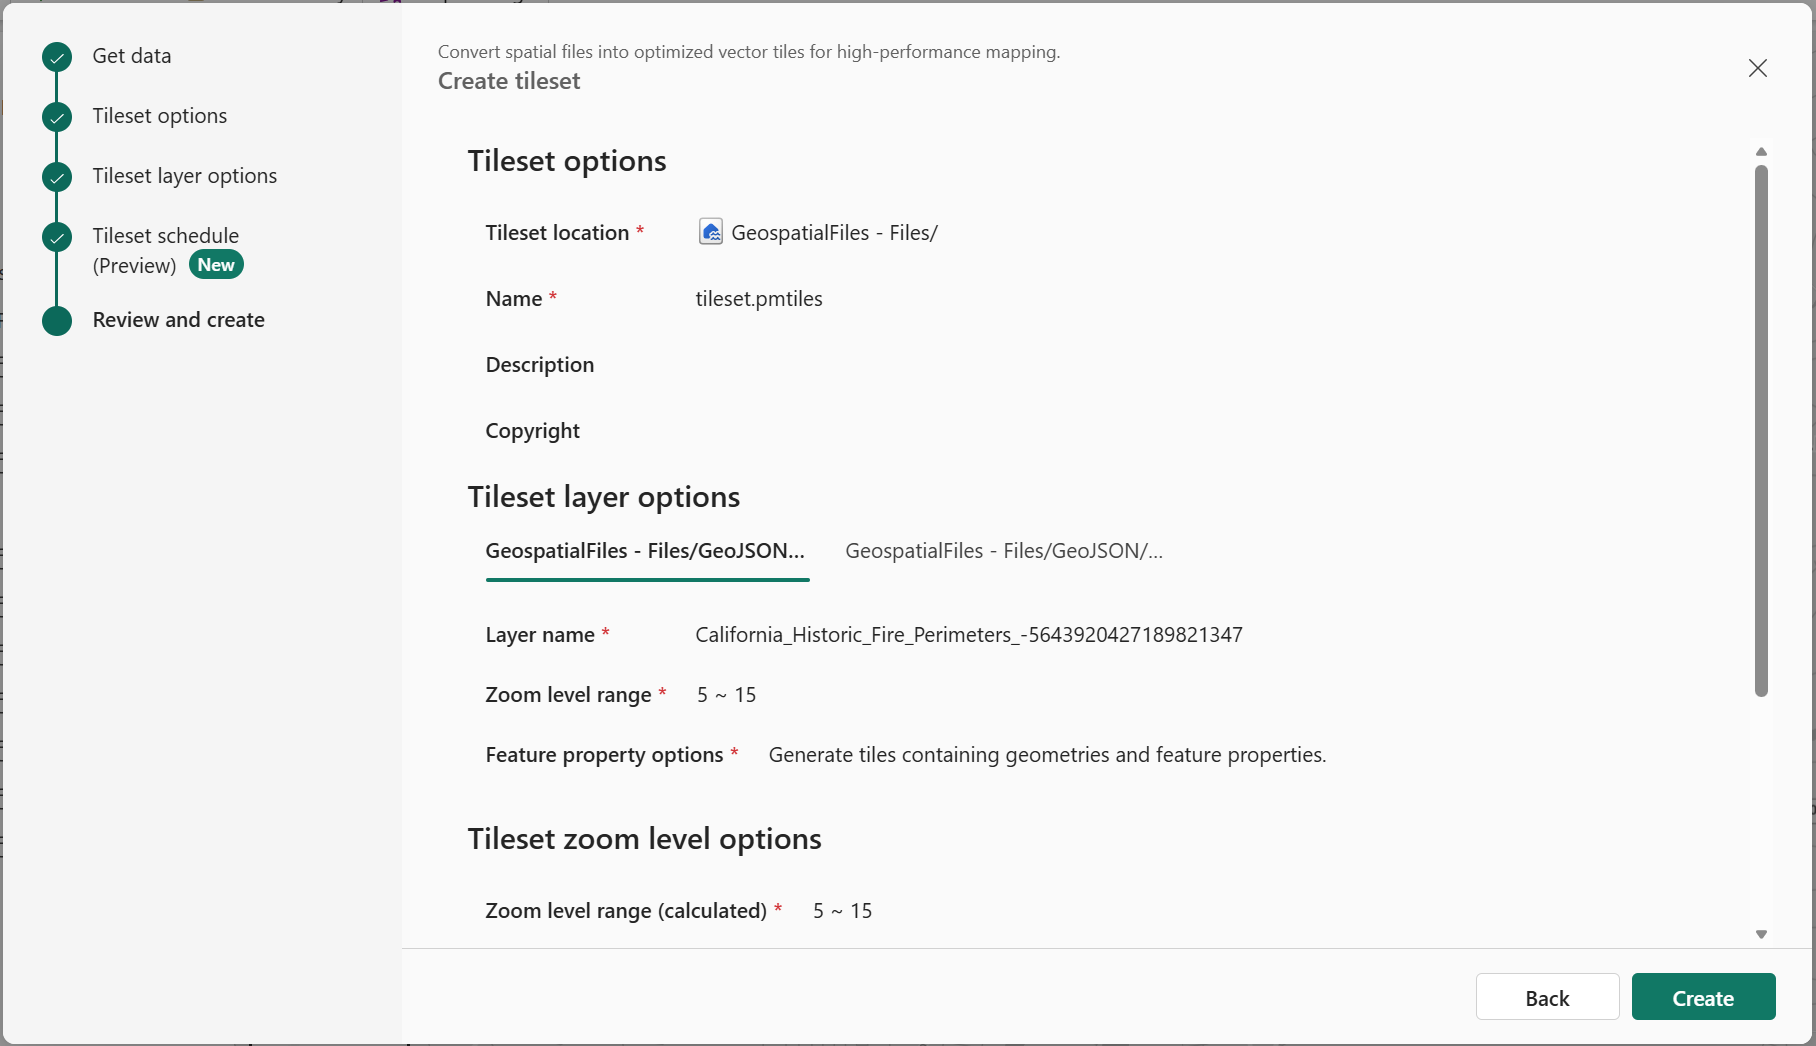Click the Tileset schedule step checkmark icon
Viewport: 1816px width, 1046px height.
click(57, 237)
